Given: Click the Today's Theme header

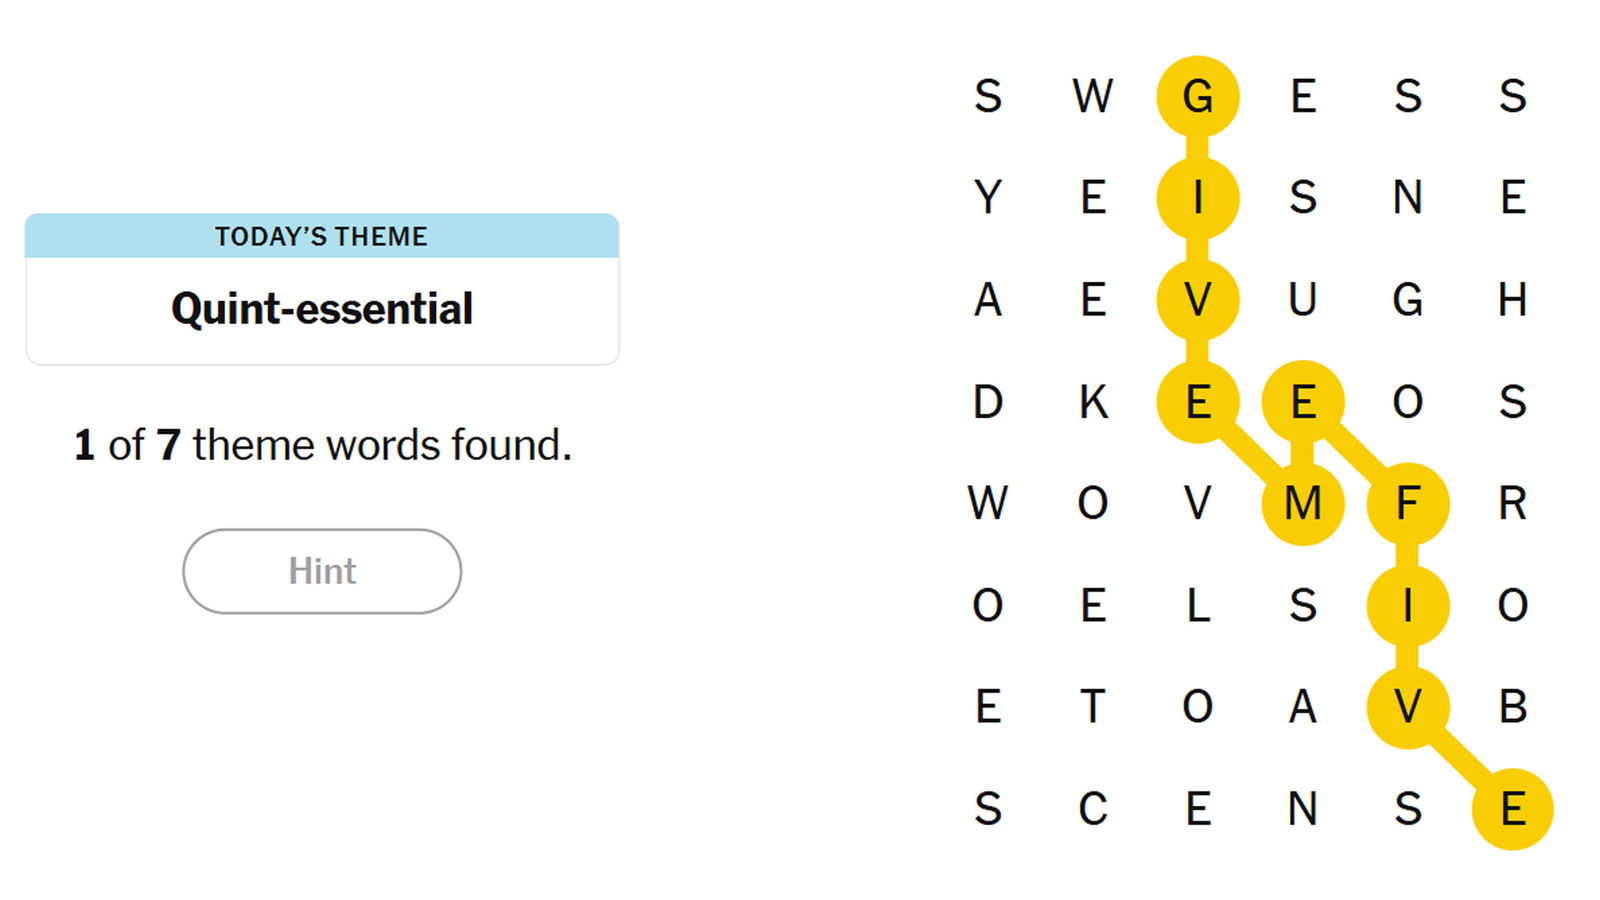Looking at the screenshot, I should tap(322, 237).
